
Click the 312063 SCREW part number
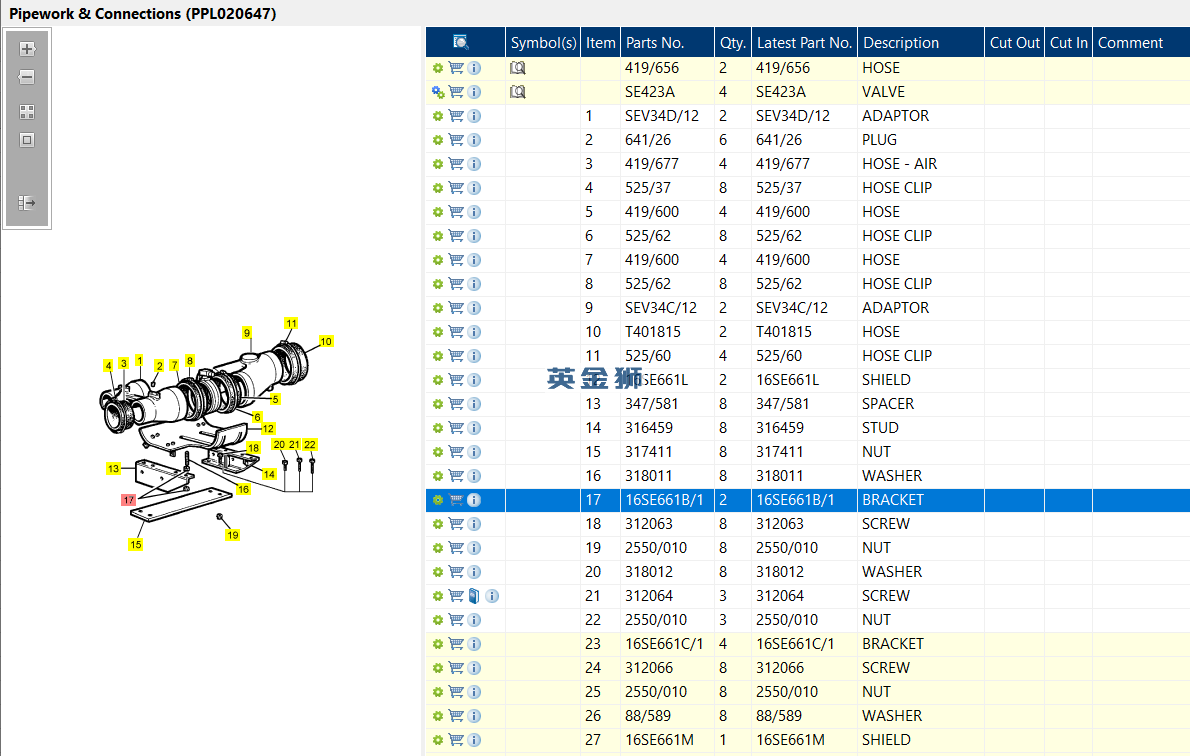pos(649,524)
